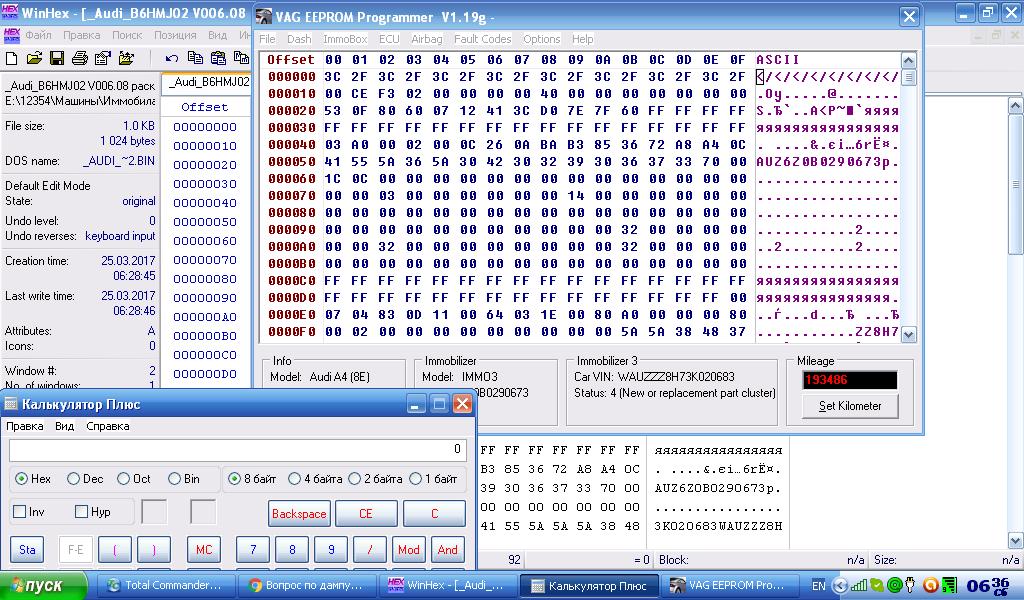The height and width of the screenshot is (600, 1024).
Task: Open Fault Codes menu in VAG EEPROM Programmer
Action: click(483, 39)
